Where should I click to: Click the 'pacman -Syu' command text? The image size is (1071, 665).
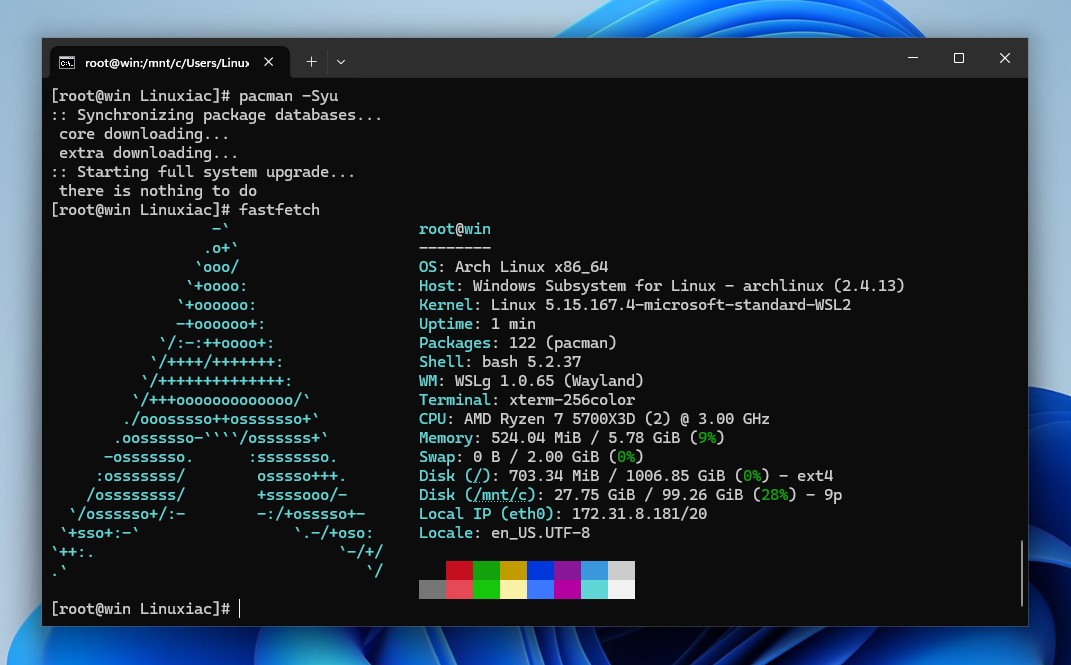(288, 96)
